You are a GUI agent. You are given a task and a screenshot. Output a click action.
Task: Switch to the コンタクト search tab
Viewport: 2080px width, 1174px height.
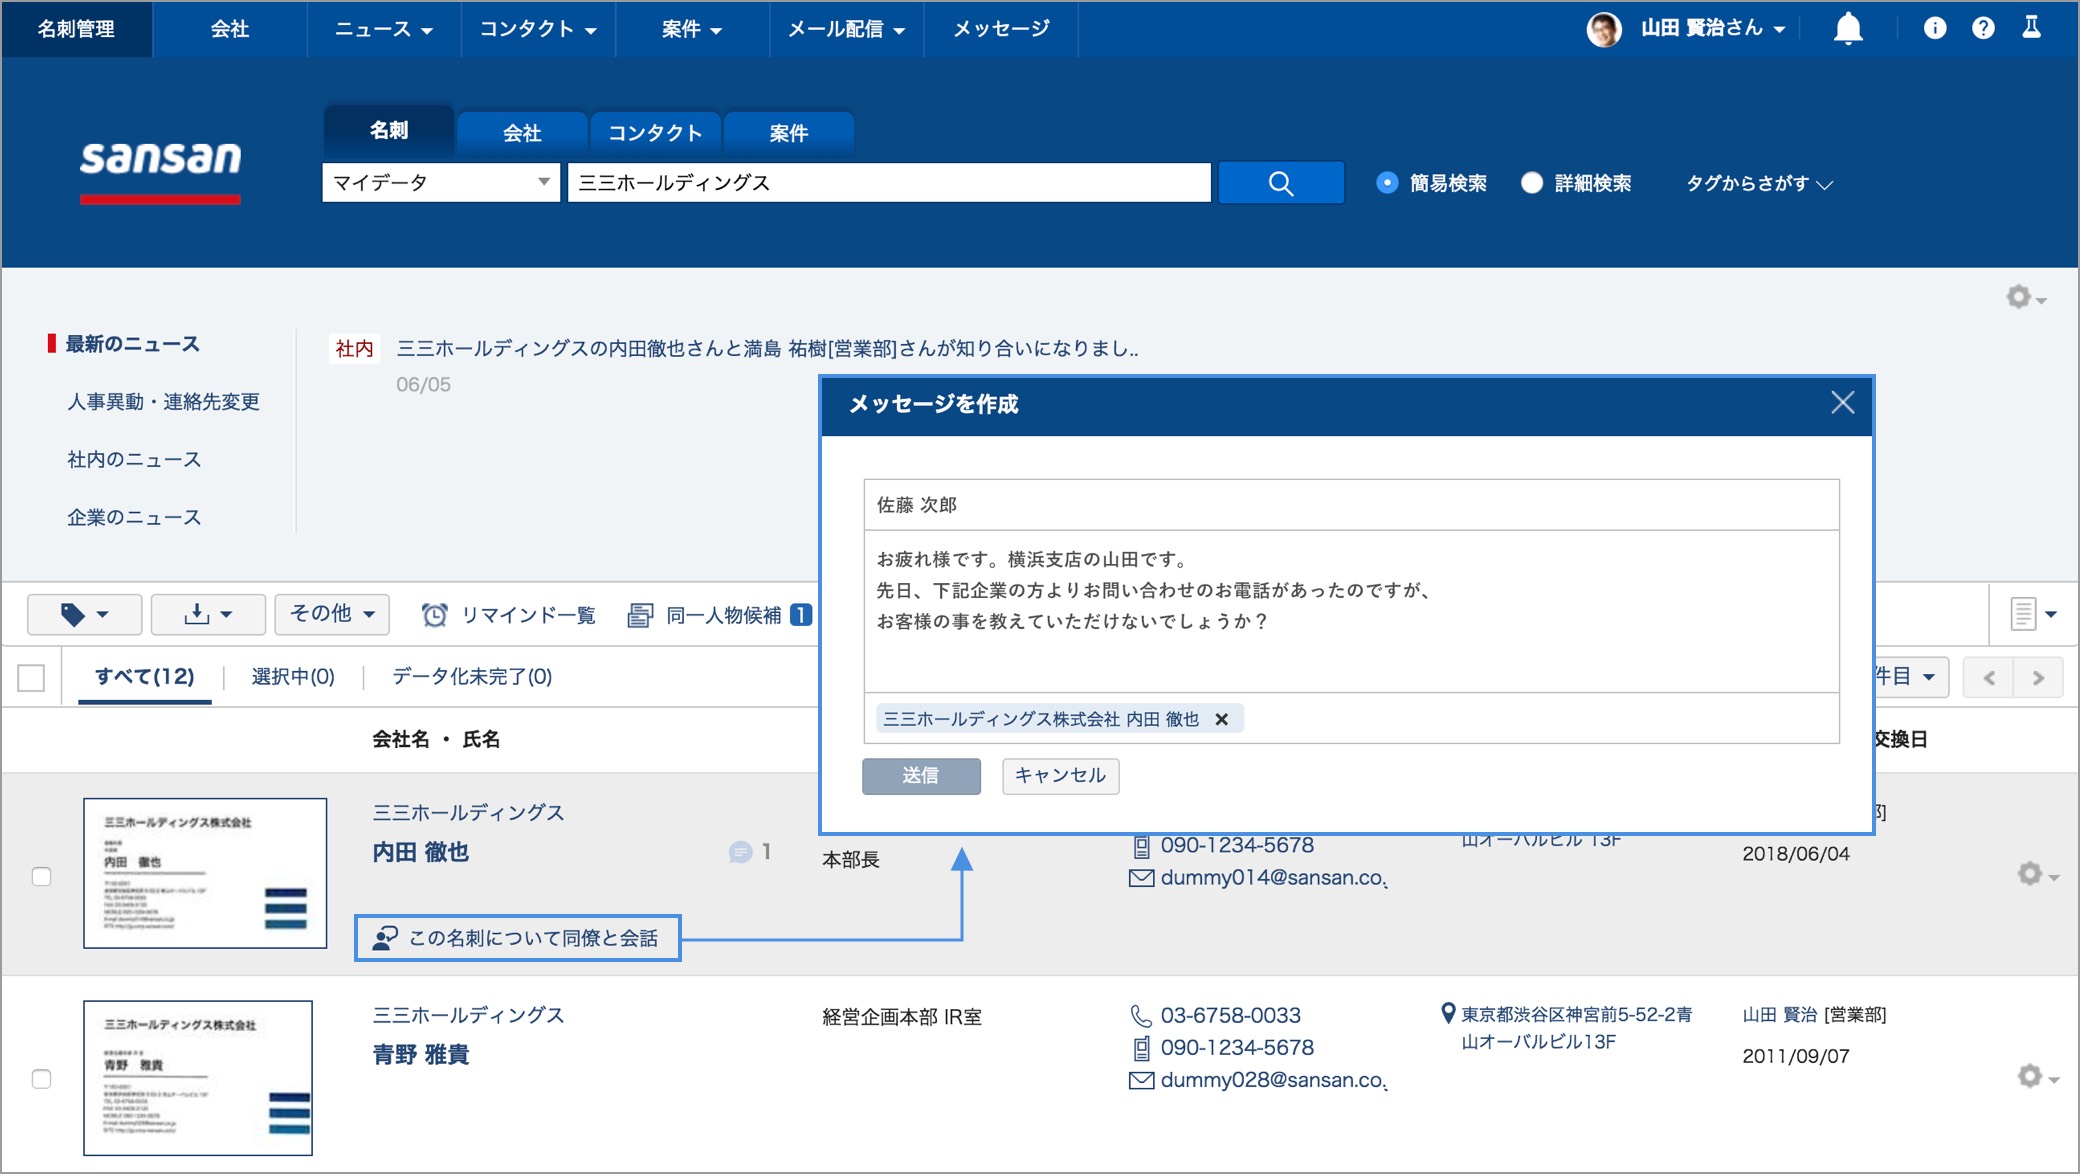coord(655,133)
